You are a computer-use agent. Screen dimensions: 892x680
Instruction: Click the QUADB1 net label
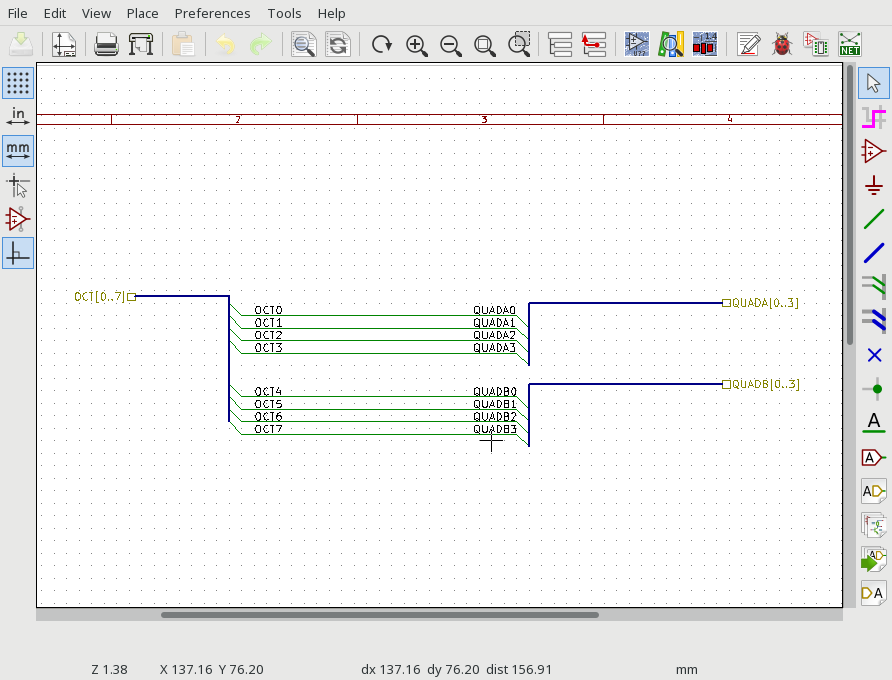coord(494,404)
